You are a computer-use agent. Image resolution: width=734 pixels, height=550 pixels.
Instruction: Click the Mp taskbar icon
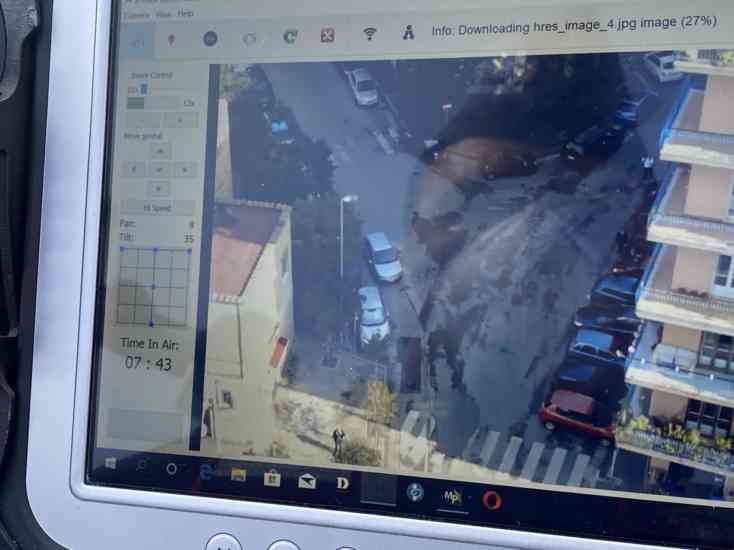coord(452,496)
